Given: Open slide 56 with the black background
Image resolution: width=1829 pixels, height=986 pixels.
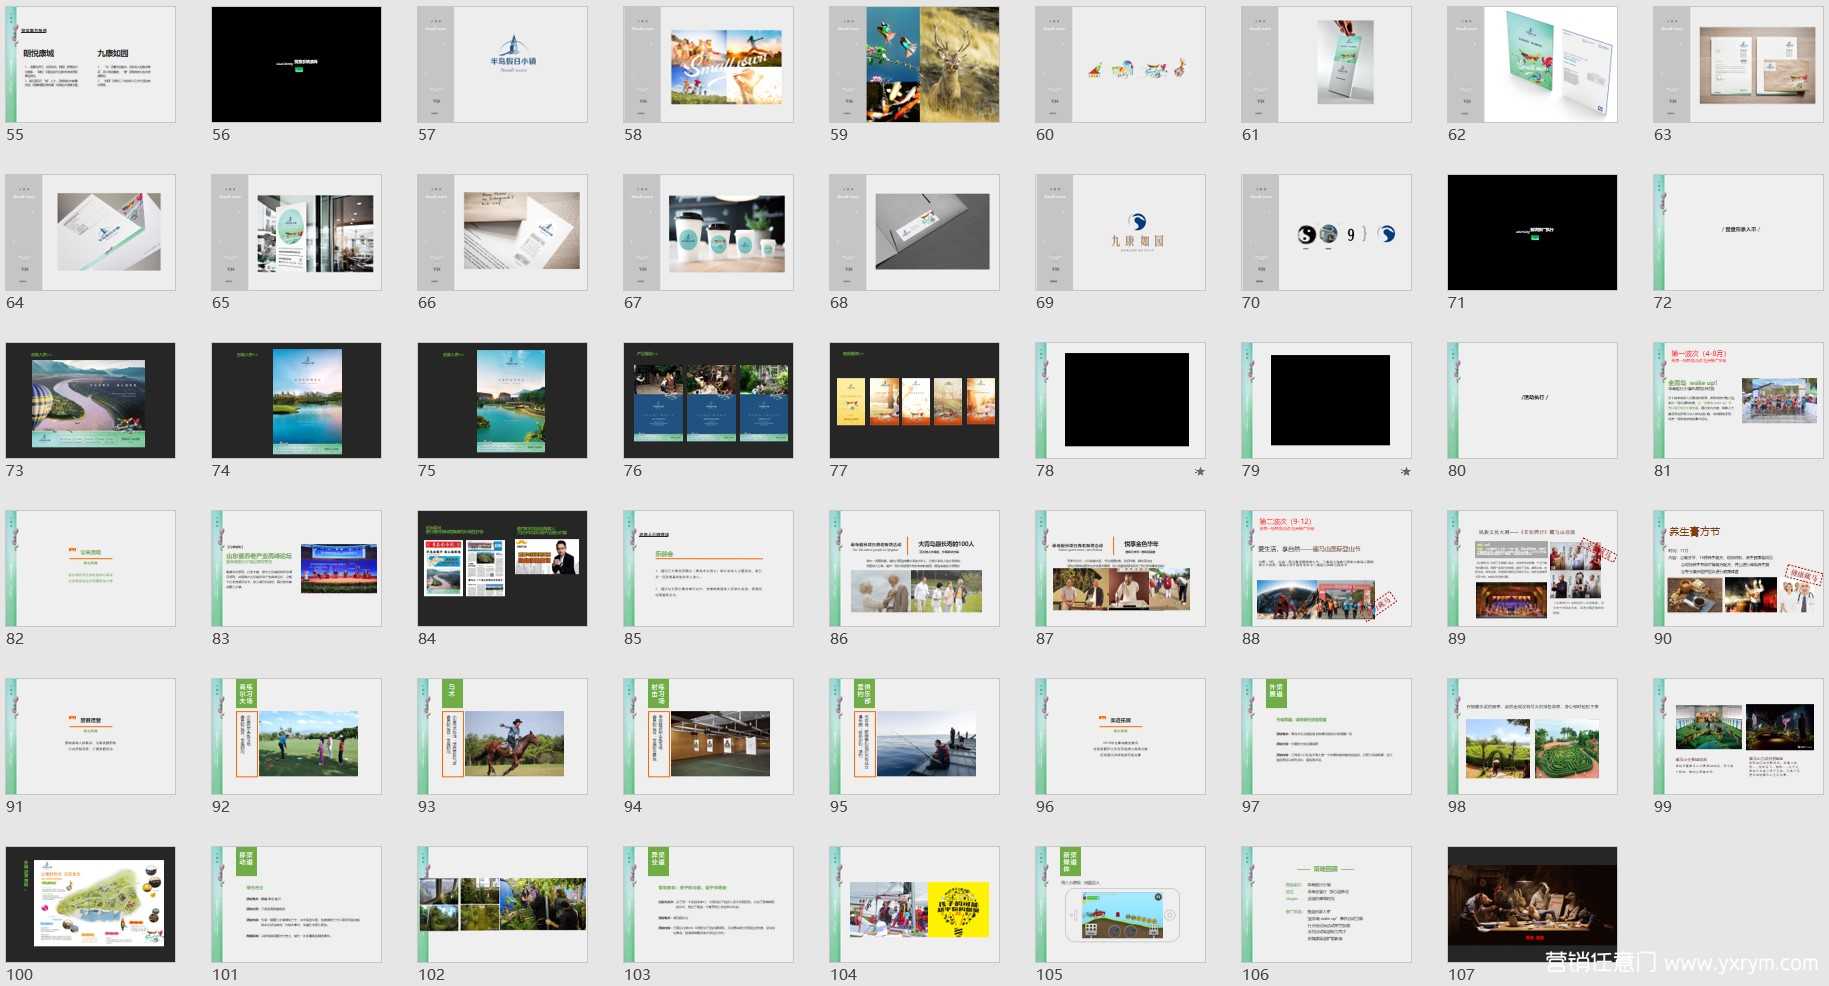Looking at the screenshot, I should (x=296, y=65).
